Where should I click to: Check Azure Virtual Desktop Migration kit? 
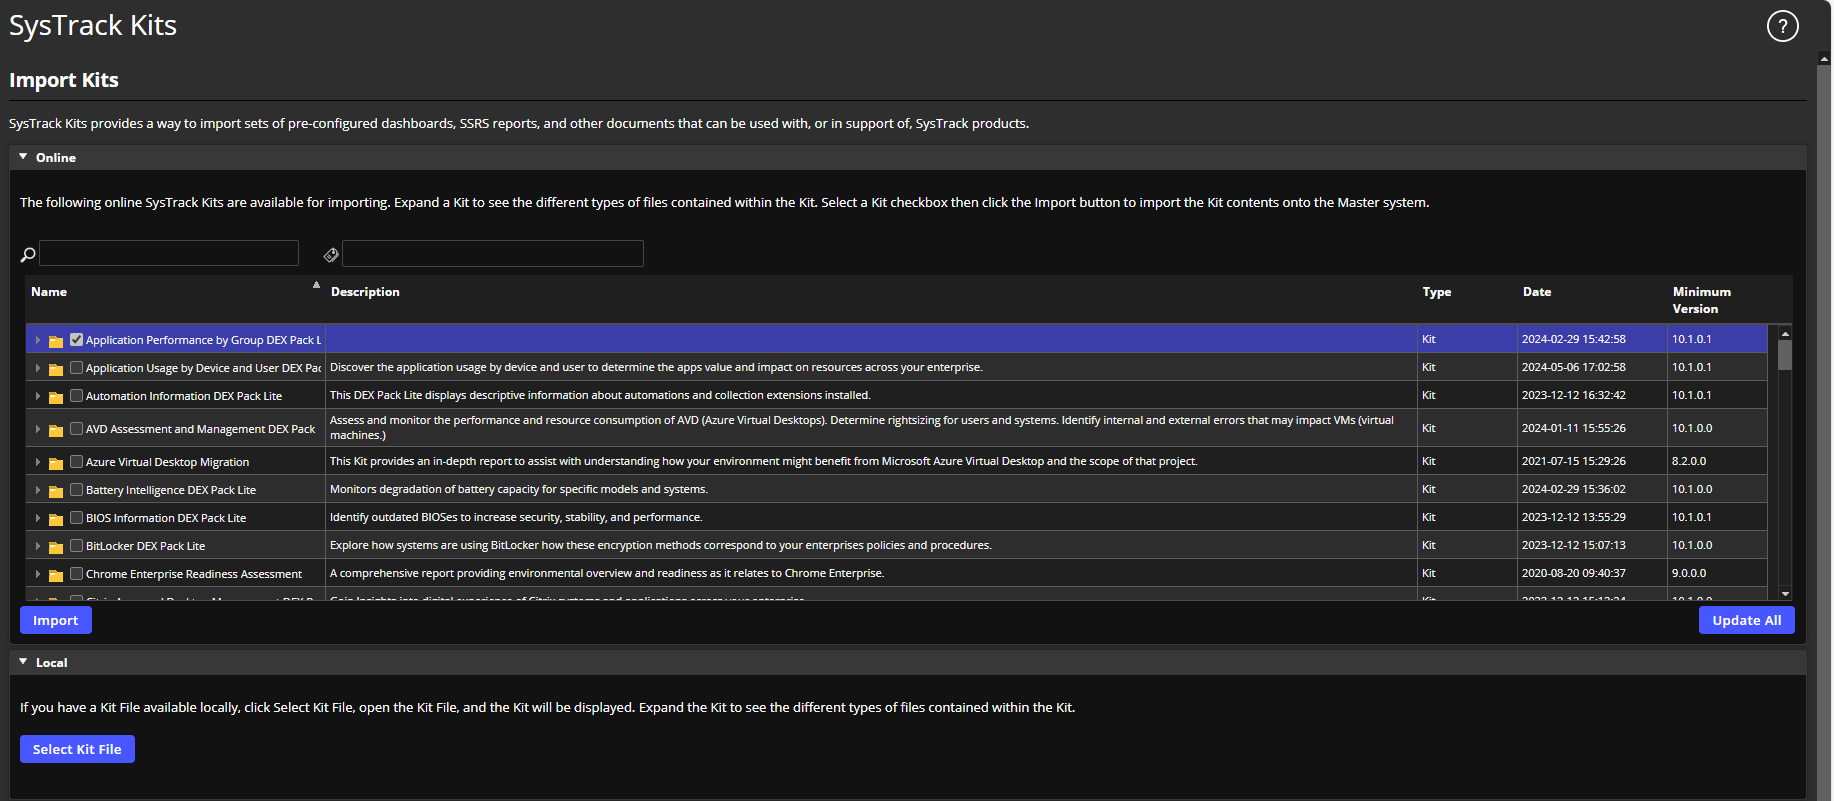pos(76,462)
